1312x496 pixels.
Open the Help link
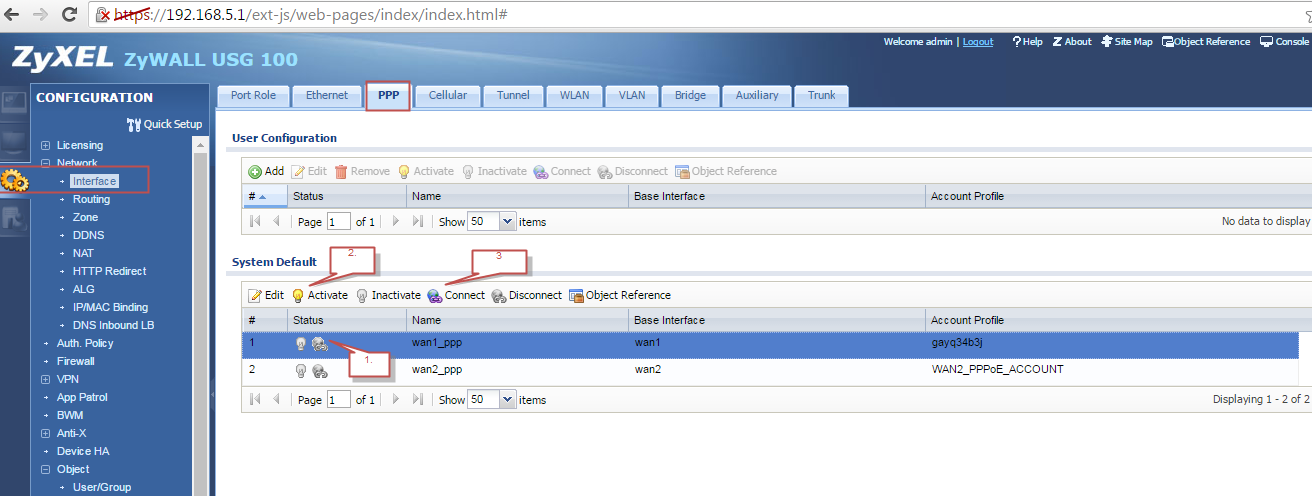pyautogui.click(x=1027, y=42)
